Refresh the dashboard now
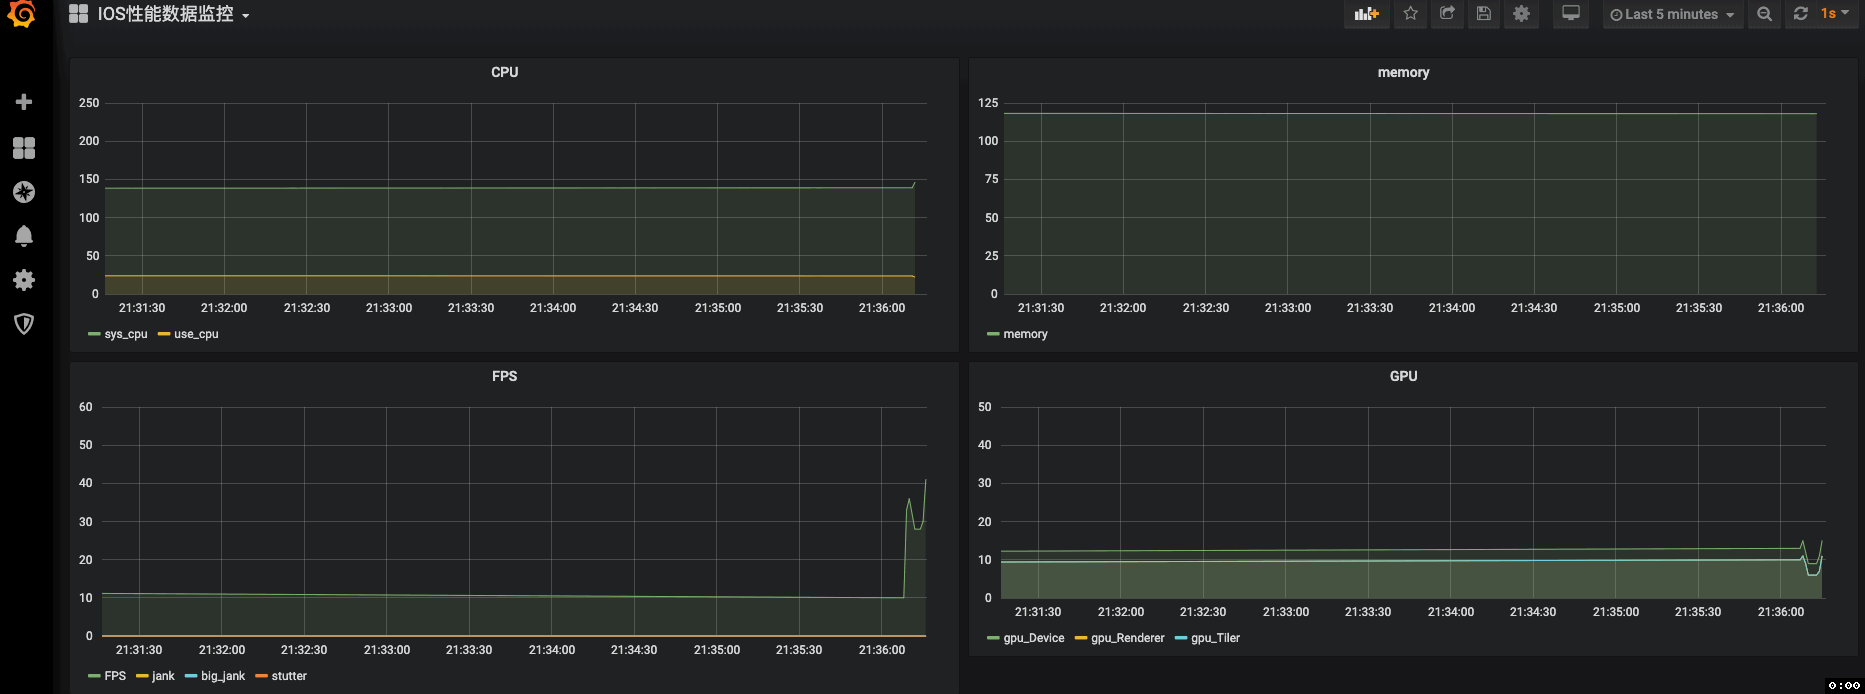This screenshot has width=1865, height=694. click(1800, 14)
